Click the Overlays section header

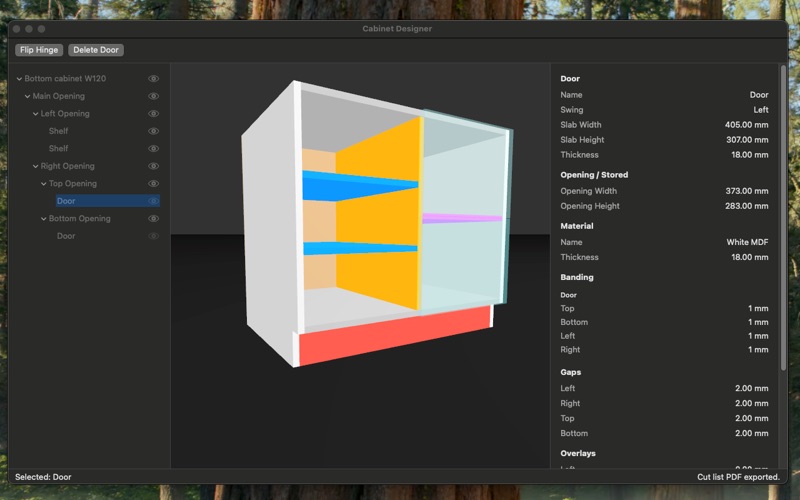coord(578,453)
